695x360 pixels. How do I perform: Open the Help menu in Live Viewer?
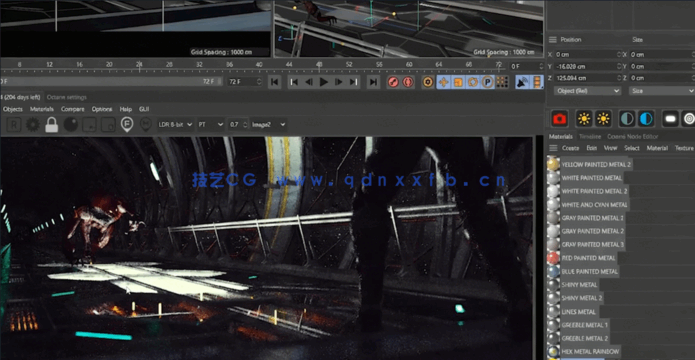pyautogui.click(x=126, y=109)
